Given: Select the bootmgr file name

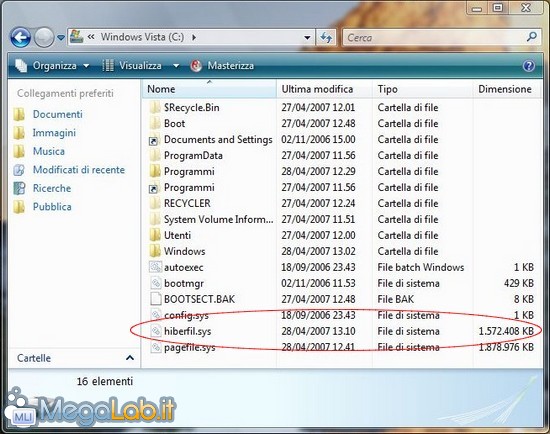Looking at the screenshot, I should pos(184,283).
